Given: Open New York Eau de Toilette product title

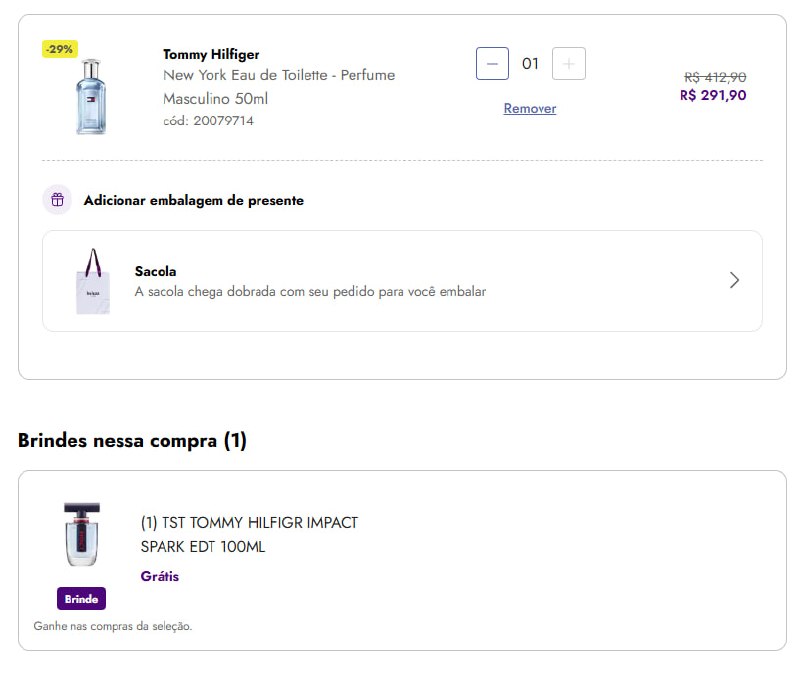Looking at the screenshot, I should click(x=279, y=87).
